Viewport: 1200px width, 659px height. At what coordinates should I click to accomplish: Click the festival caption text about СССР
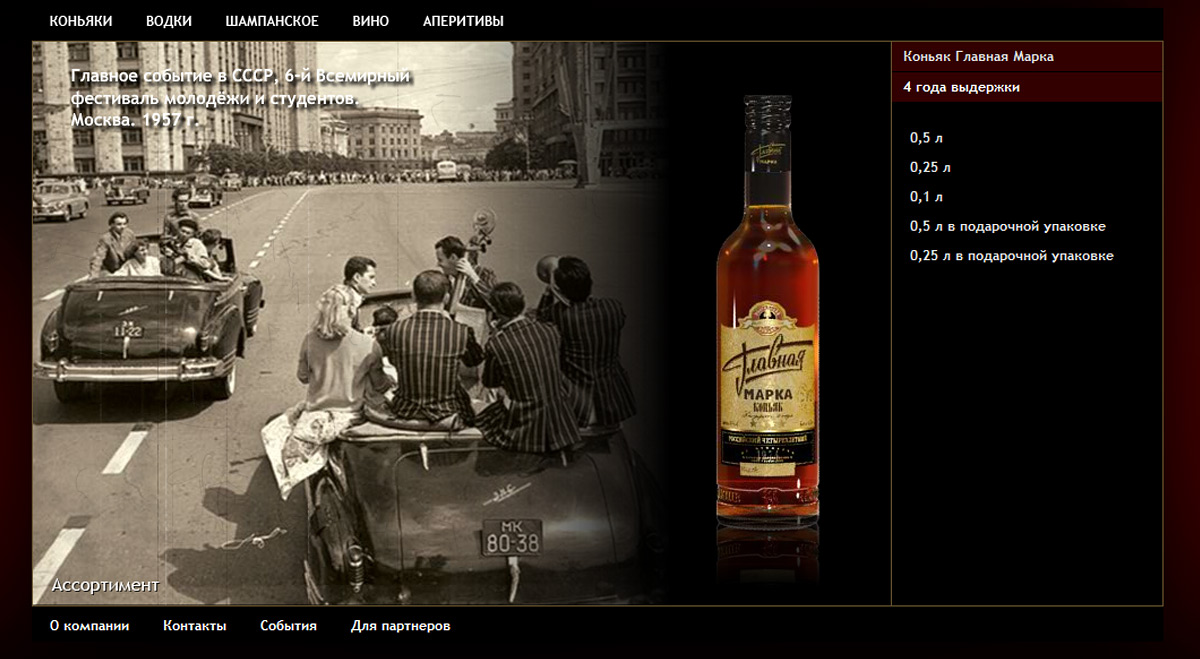pyautogui.click(x=241, y=98)
